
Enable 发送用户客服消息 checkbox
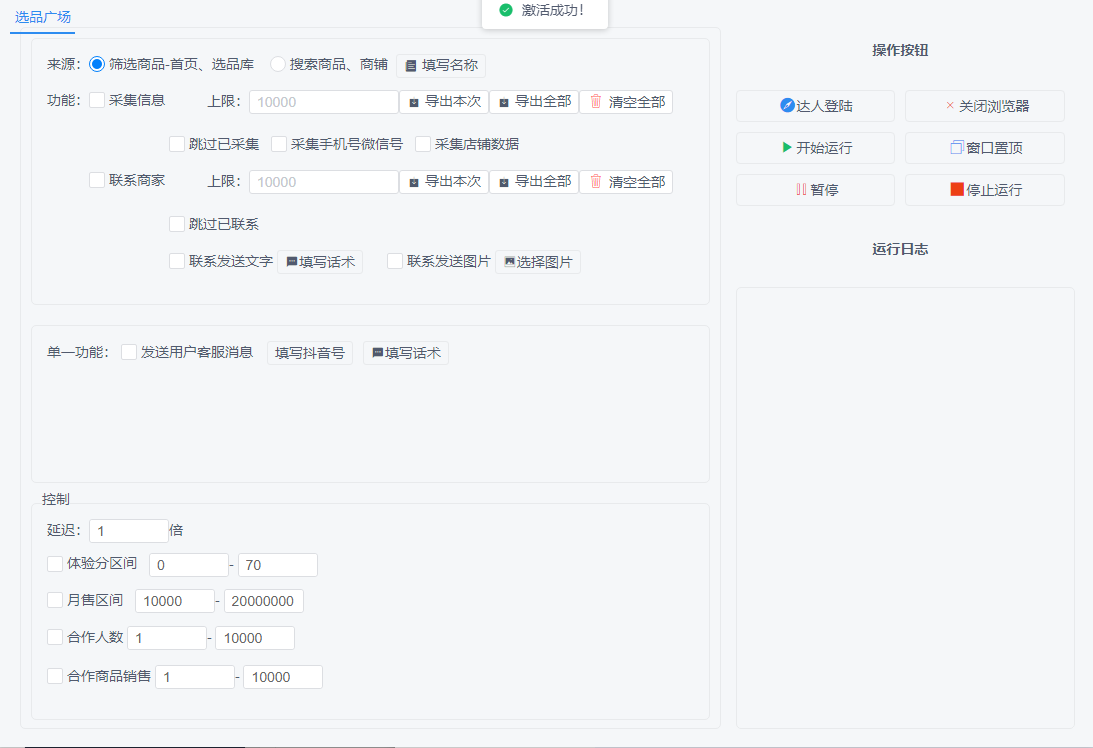coord(129,352)
